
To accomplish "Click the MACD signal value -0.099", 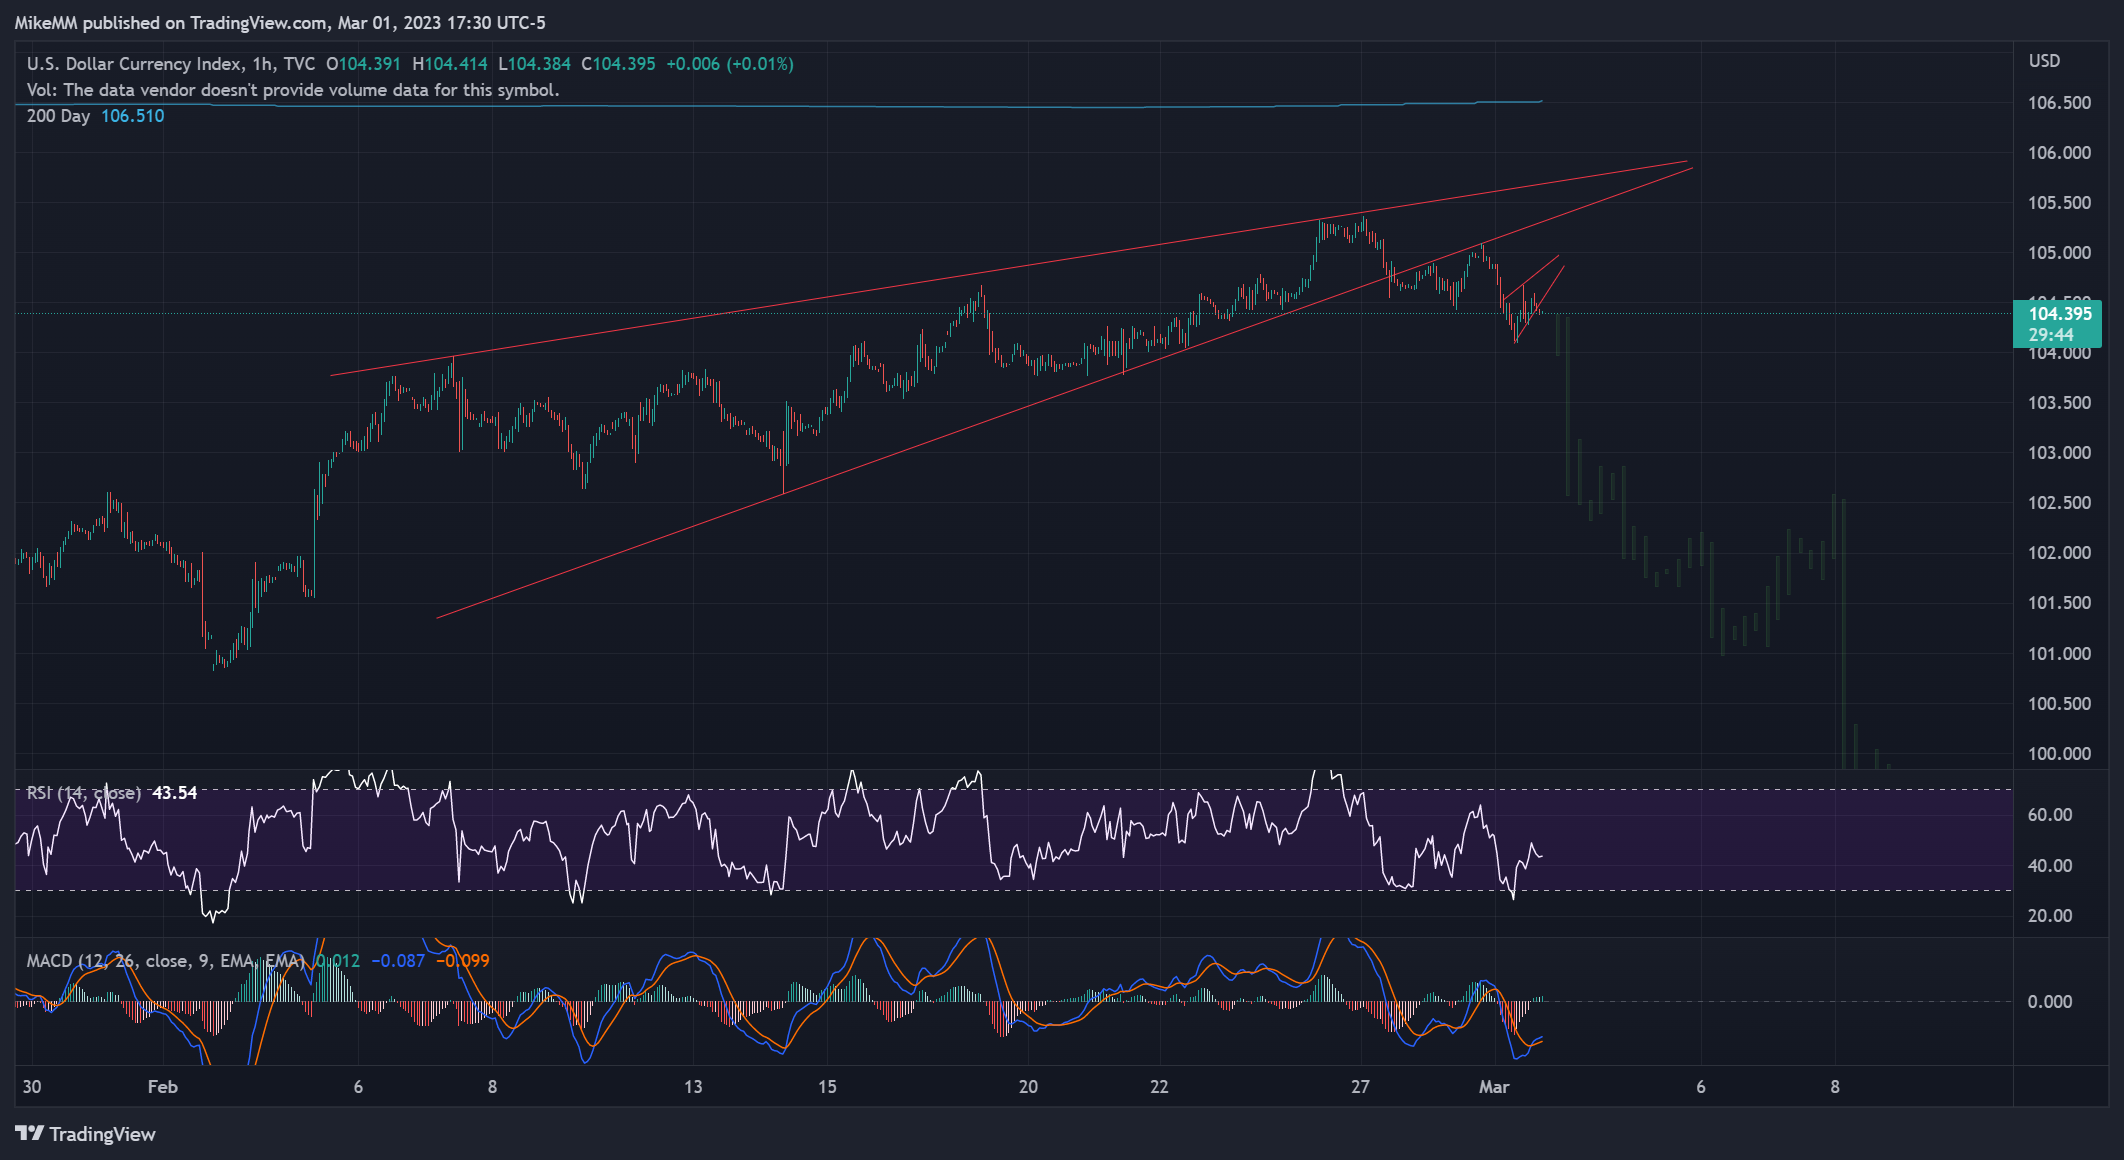I will (x=463, y=961).
